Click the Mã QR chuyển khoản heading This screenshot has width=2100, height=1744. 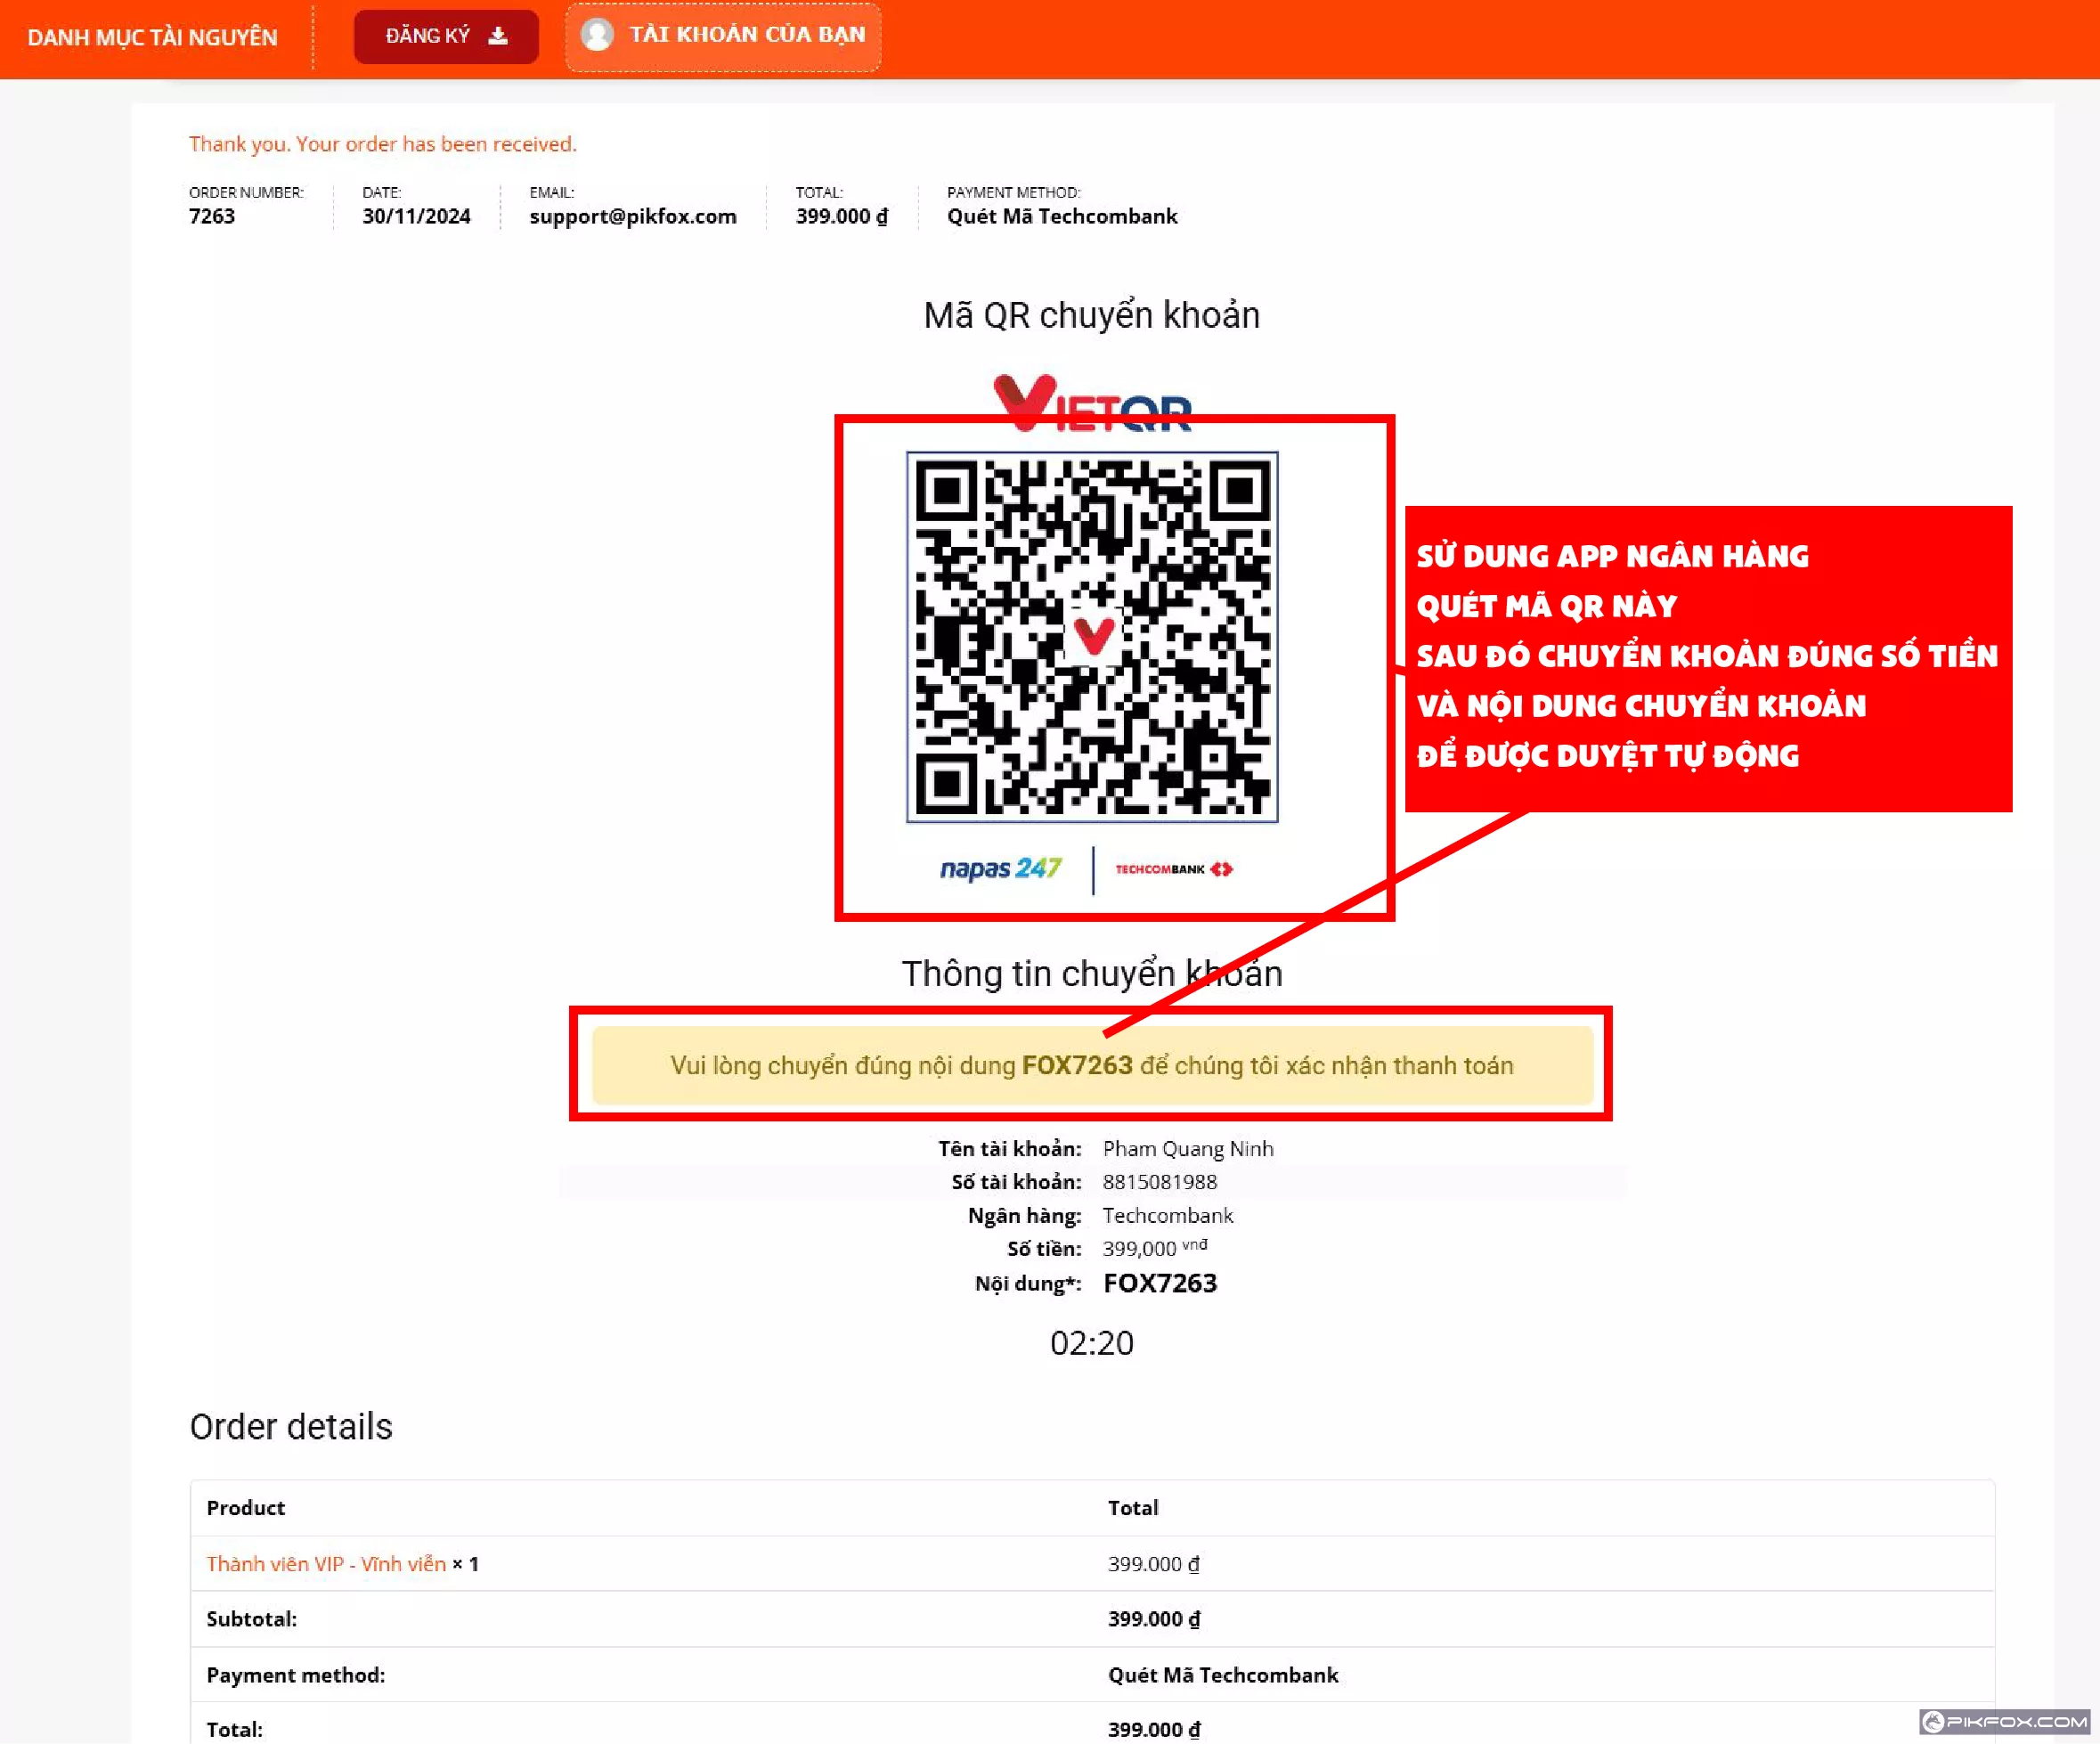pos(1092,316)
